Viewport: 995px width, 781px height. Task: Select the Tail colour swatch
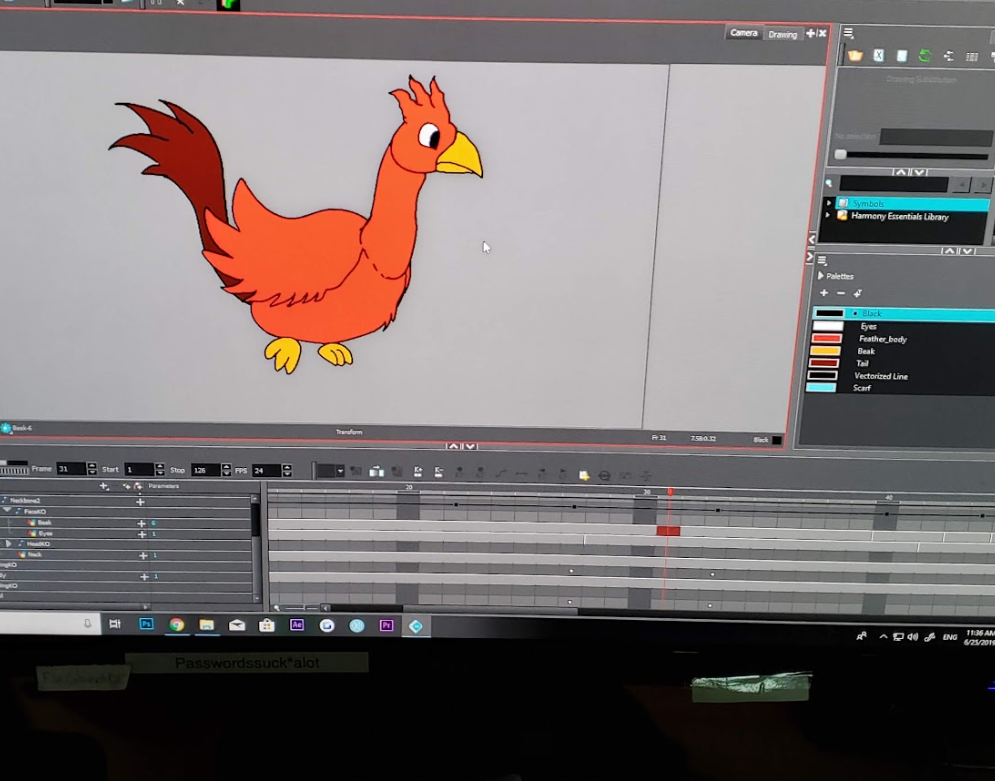coord(824,363)
